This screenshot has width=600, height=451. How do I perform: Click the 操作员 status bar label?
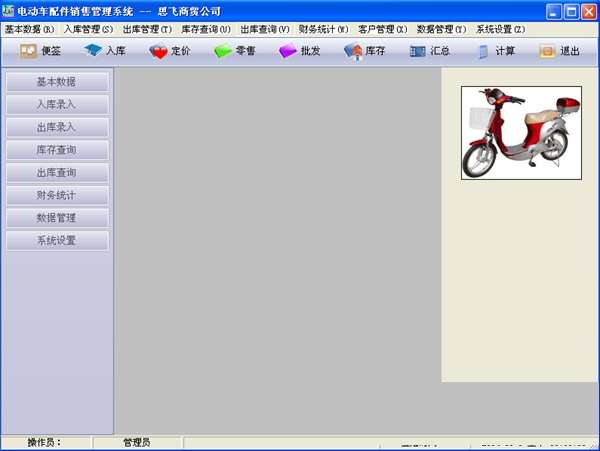[44, 443]
